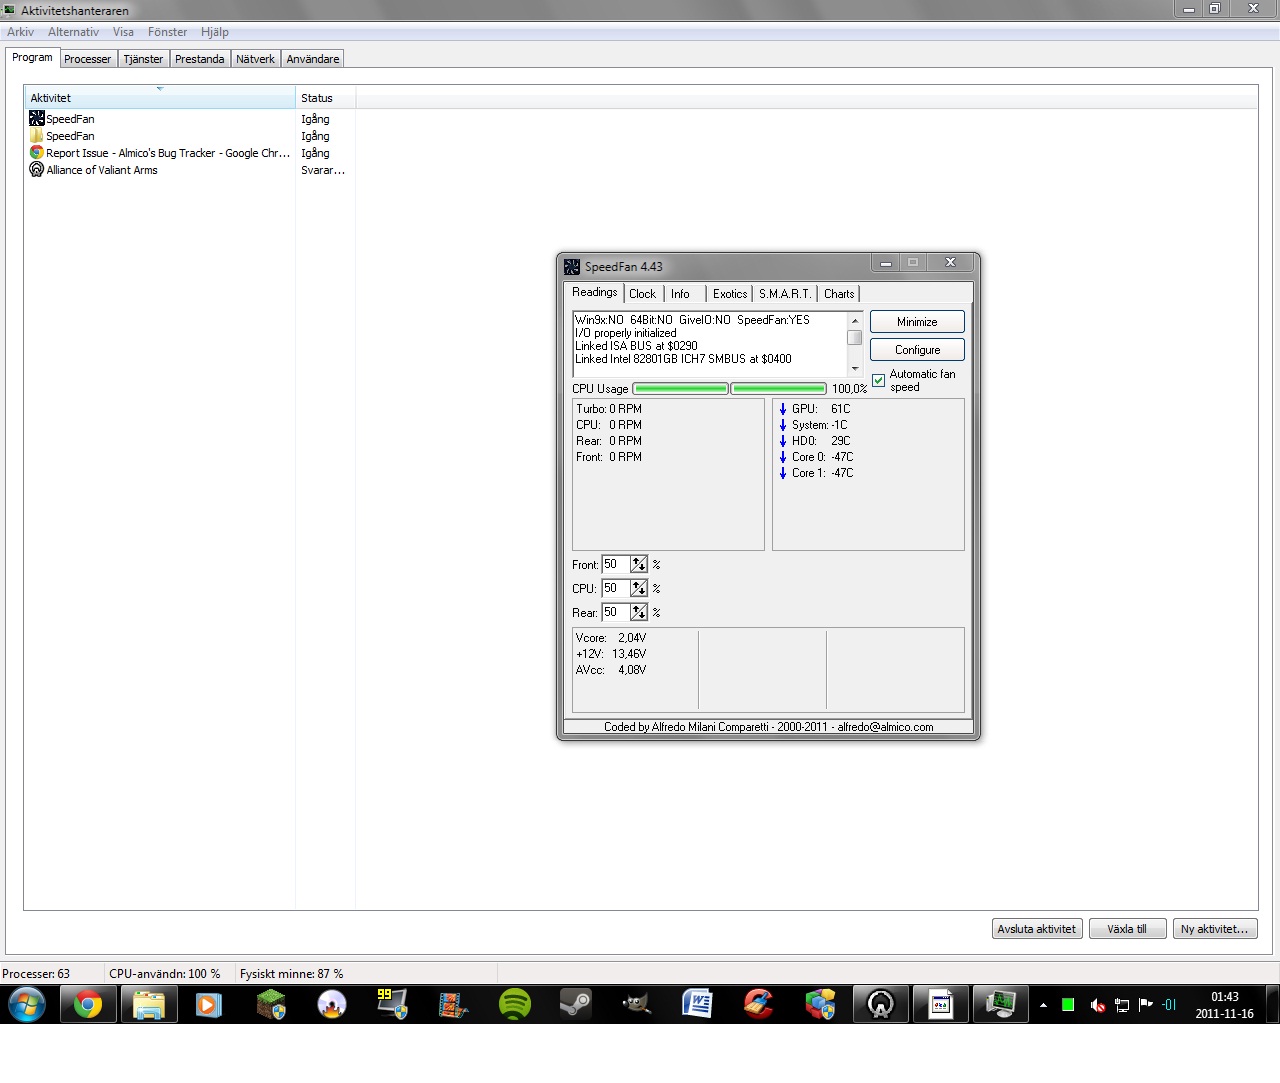Click the first SpeedFan icon in activity list

(x=37, y=118)
